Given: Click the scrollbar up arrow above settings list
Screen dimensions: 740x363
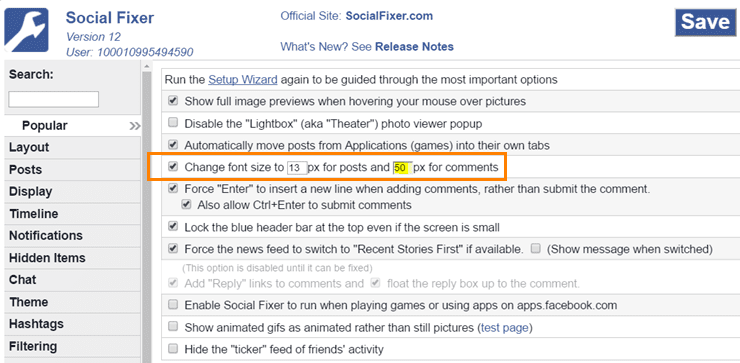Looking at the screenshot, I should [x=147, y=67].
